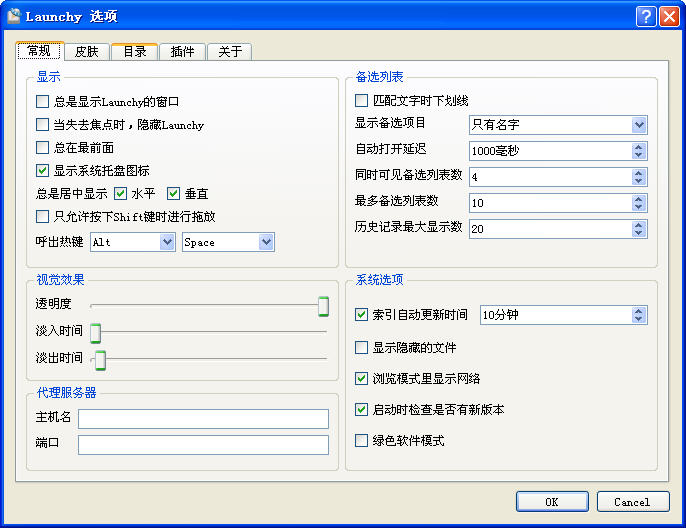Click the 透明度 slider handle
This screenshot has width=686, height=528.
pos(323,306)
